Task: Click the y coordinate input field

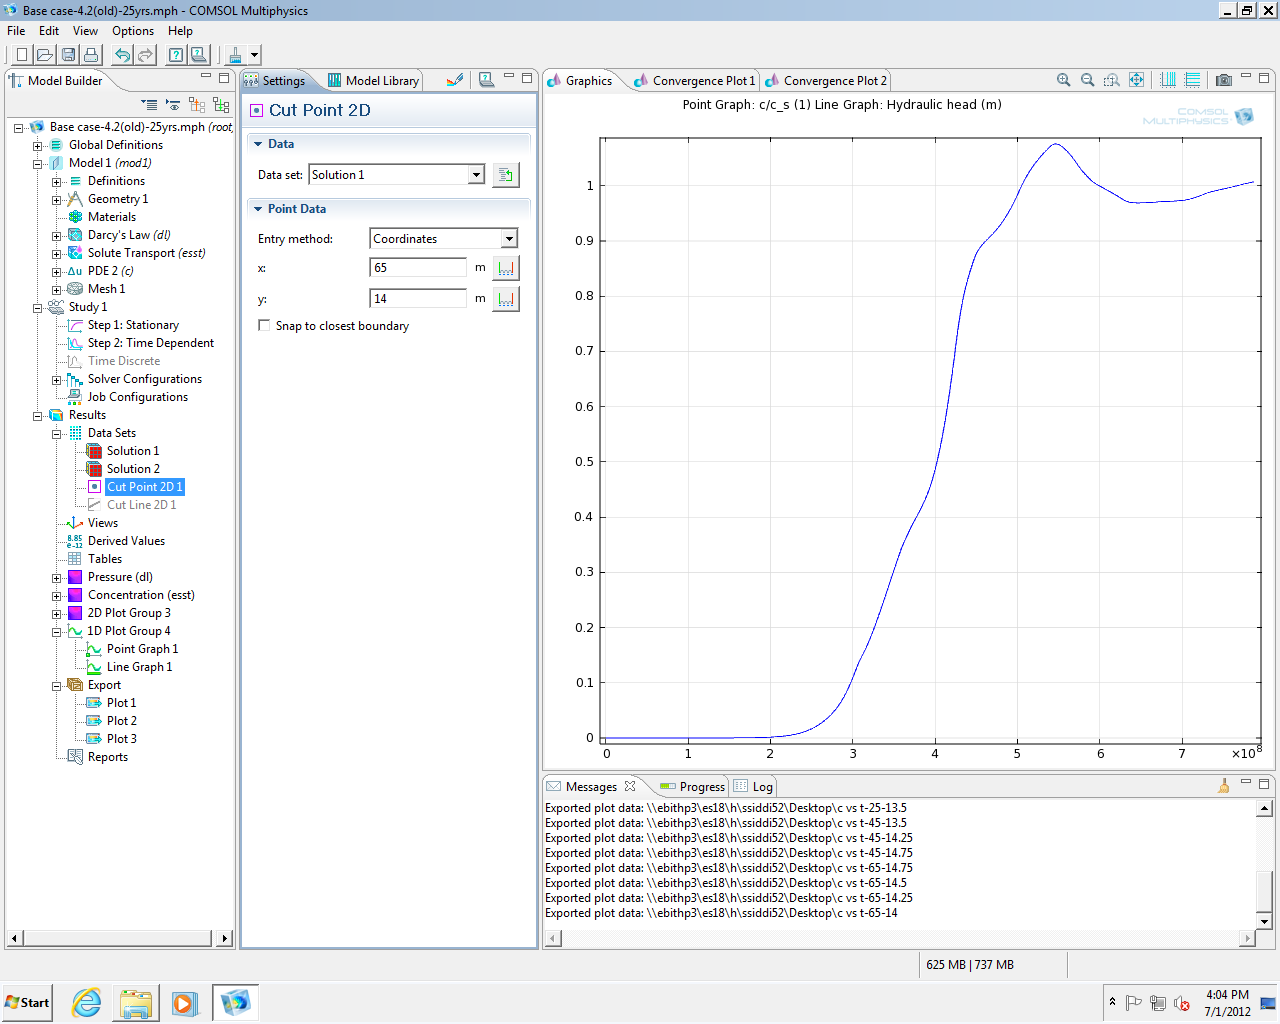Action: tap(418, 299)
